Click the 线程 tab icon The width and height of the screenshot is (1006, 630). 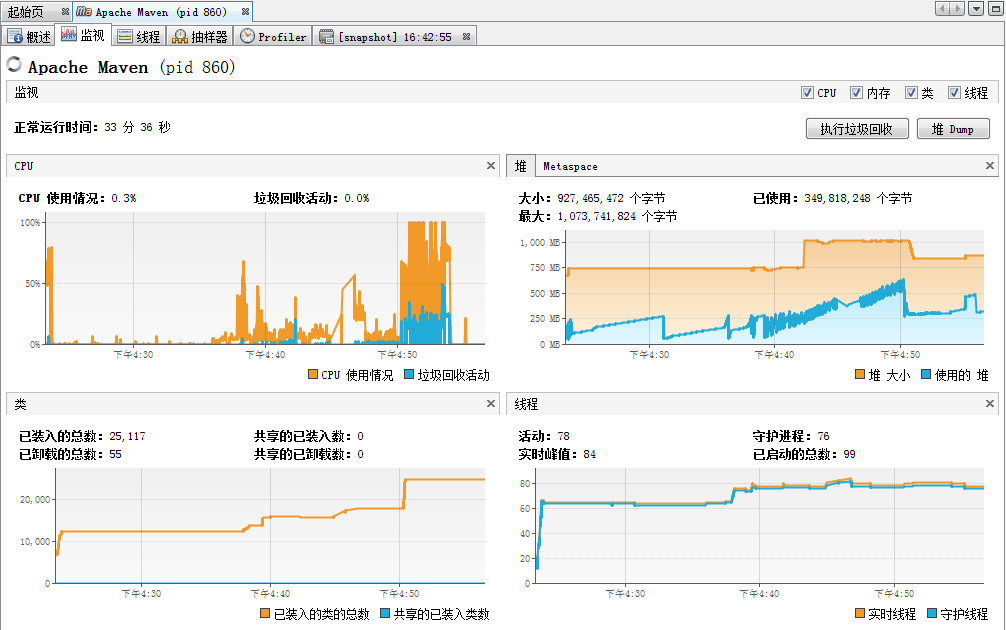(x=124, y=37)
